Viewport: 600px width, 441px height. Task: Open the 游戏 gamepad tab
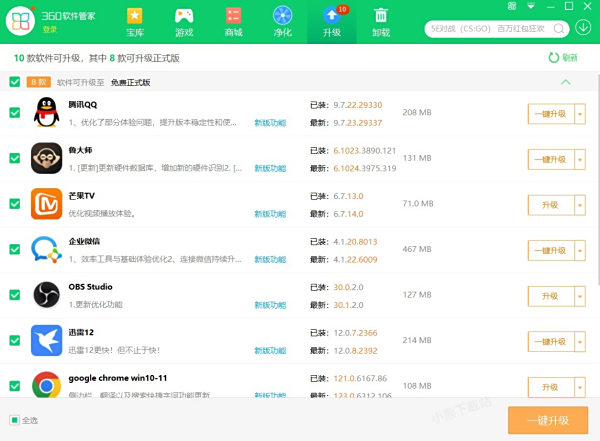tap(184, 22)
